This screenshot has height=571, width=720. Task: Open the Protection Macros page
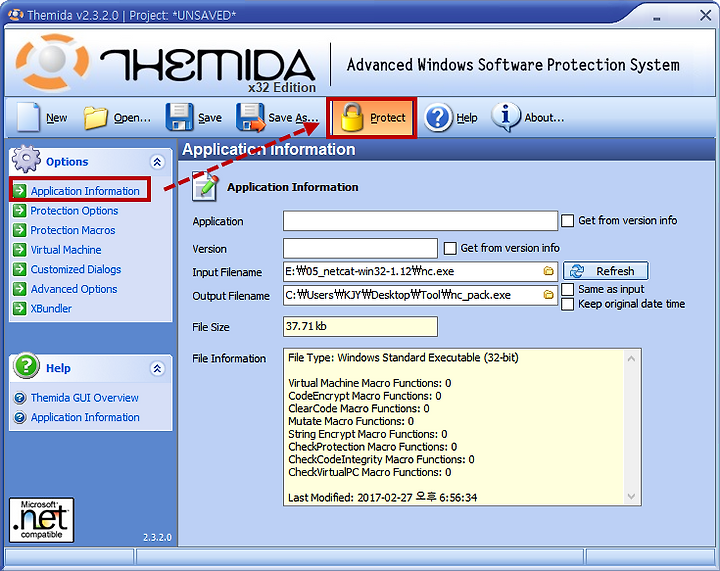click(73, 230)
